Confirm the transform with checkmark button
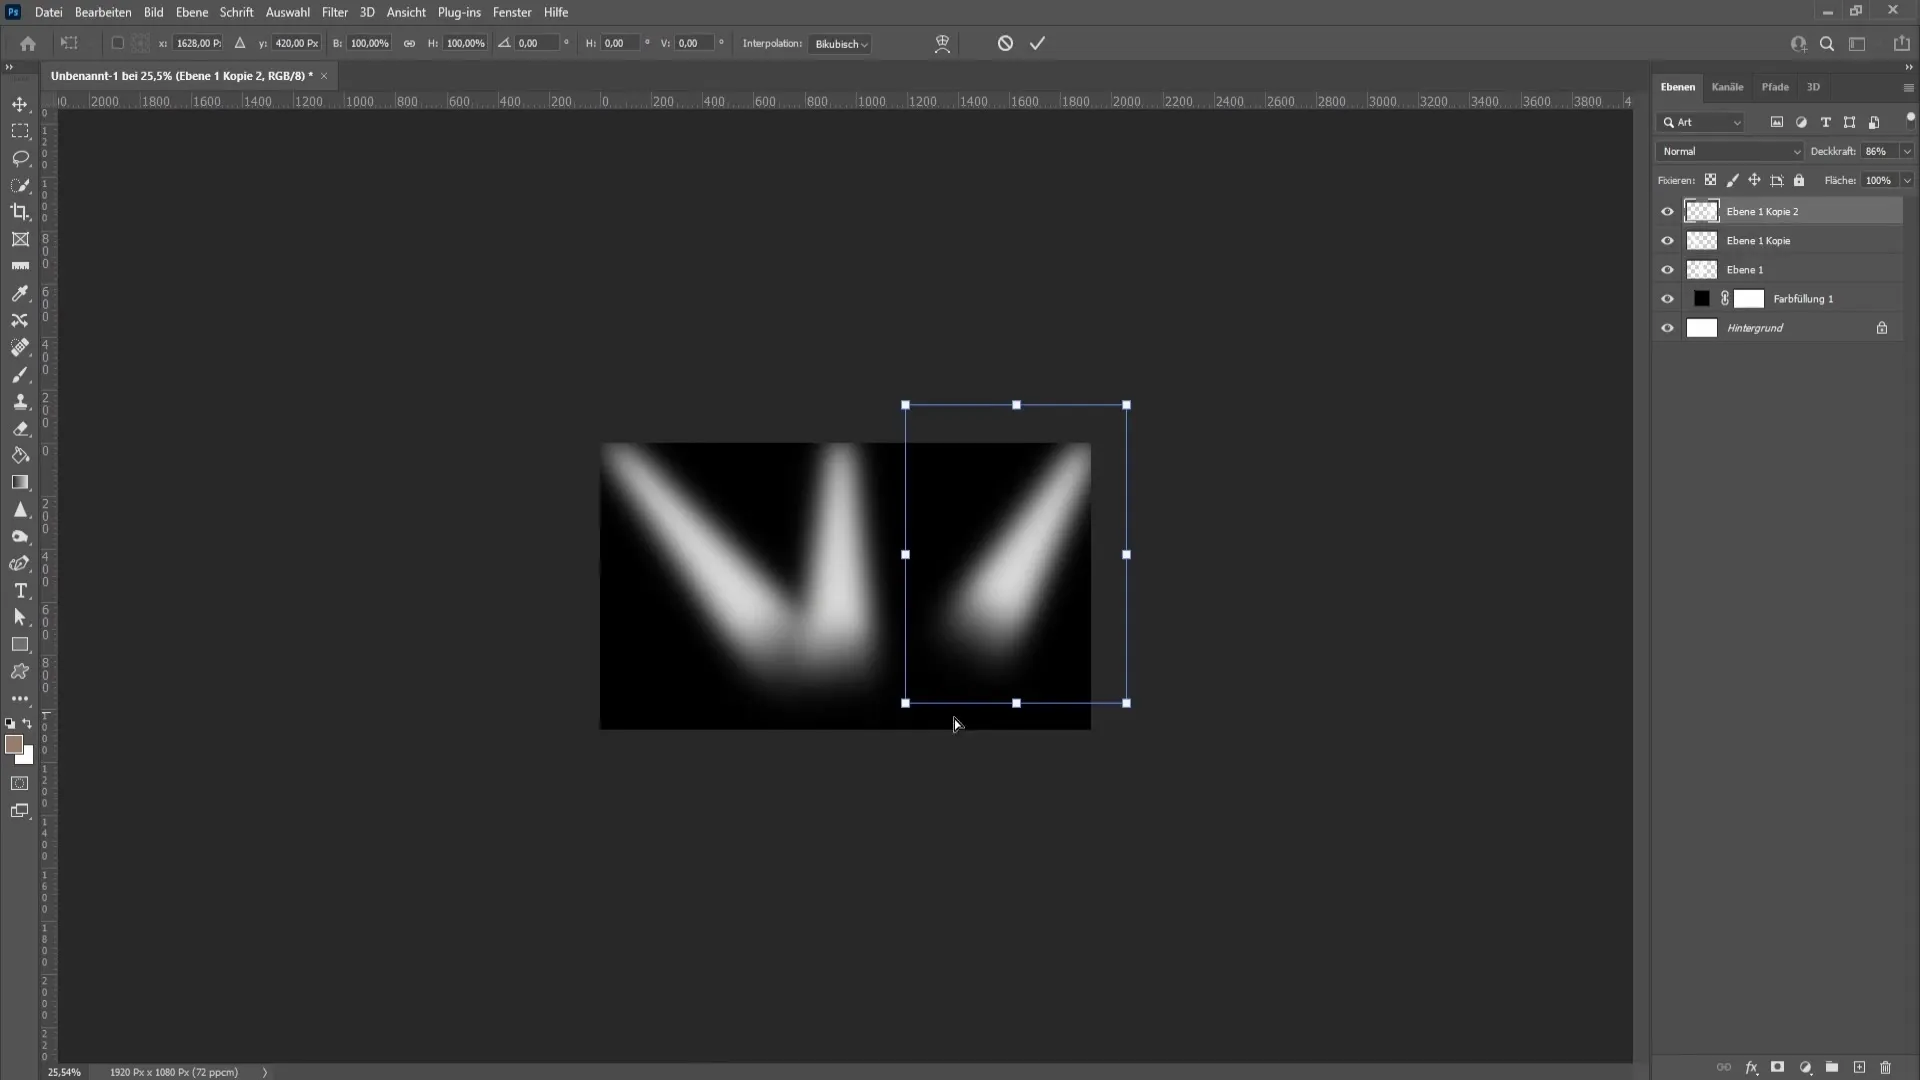 (x=1039, y=44)
